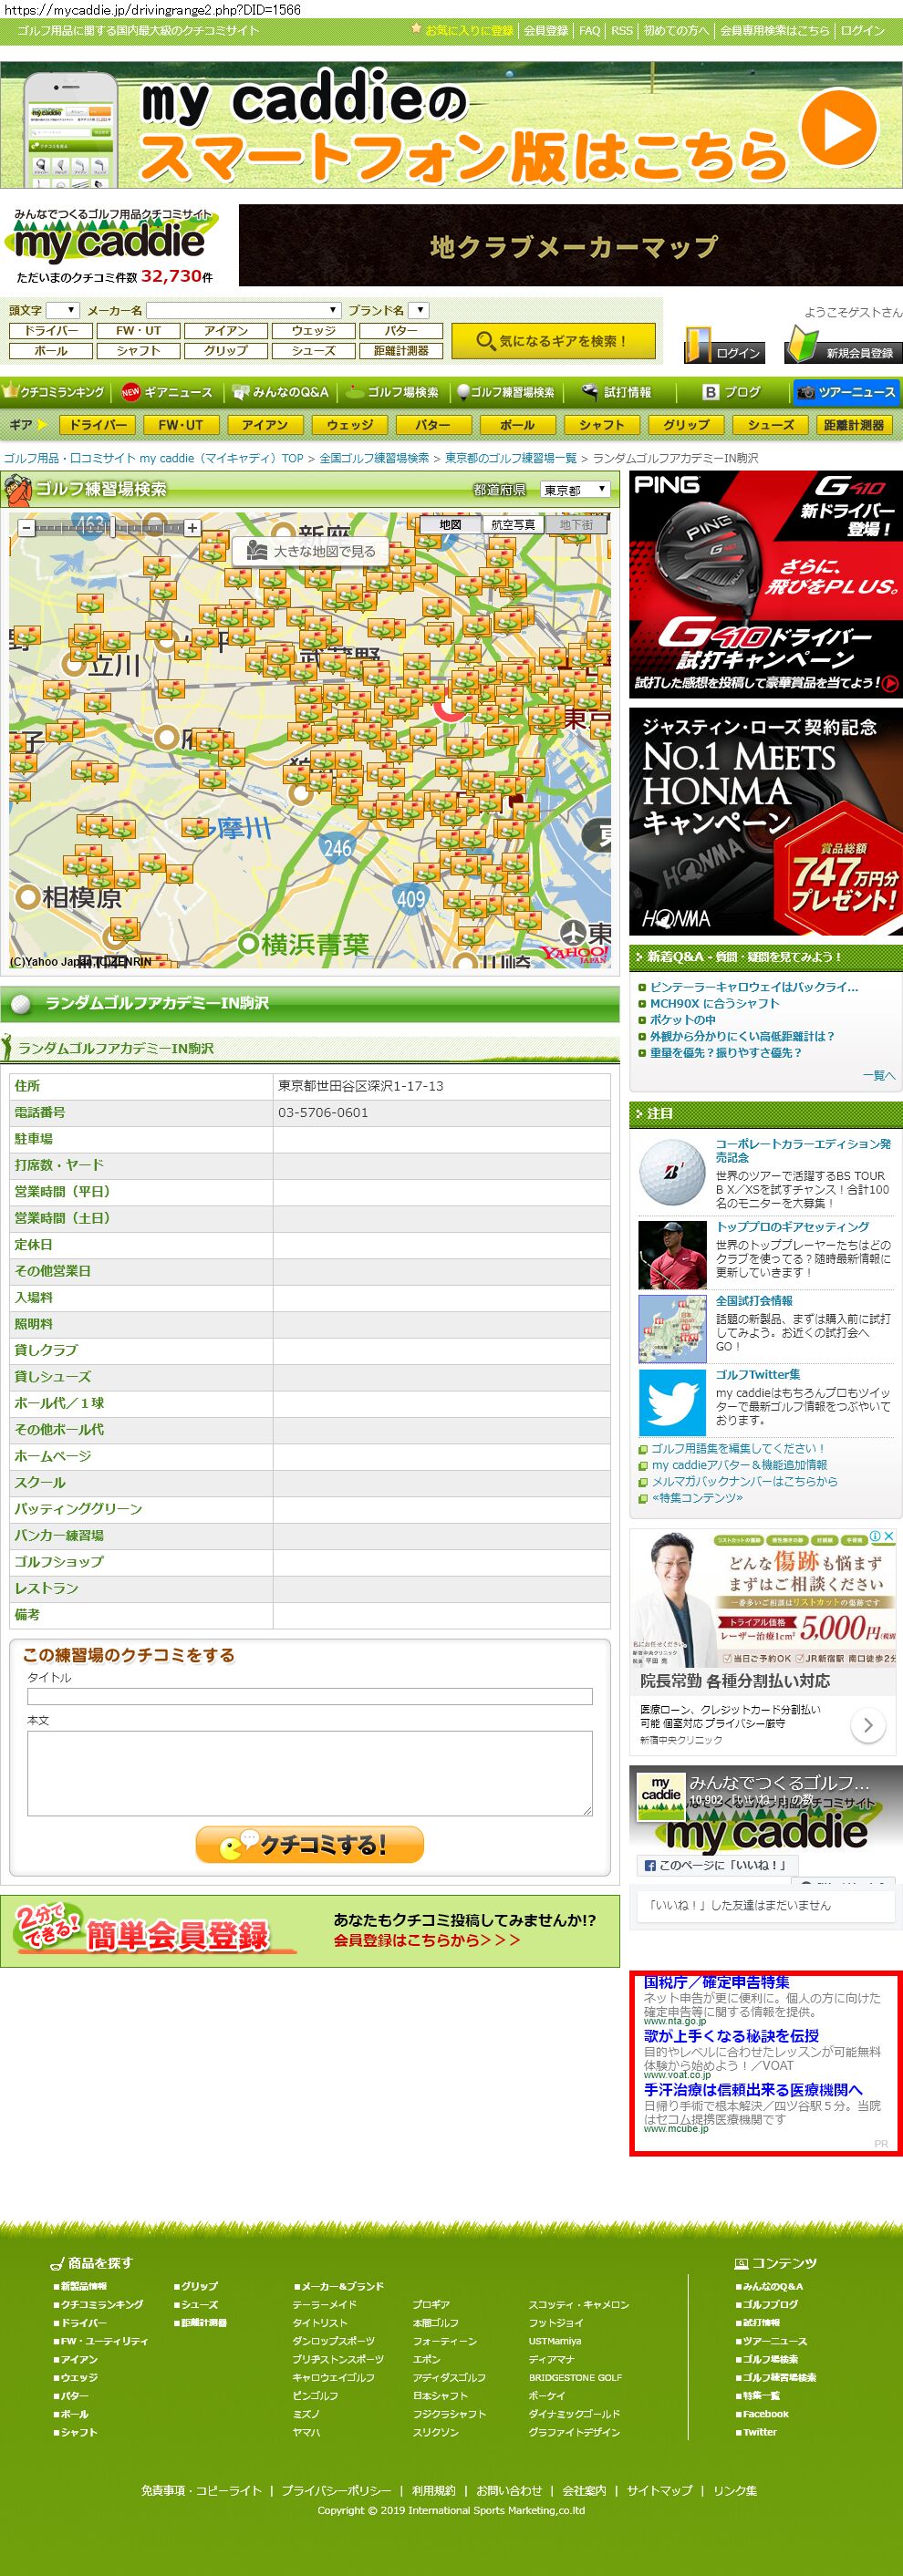Image resolution: width=903 pixels, height=2576 pixels.
Task: Click the map zoom-in plus button
Action: click(x=192, y=527)
